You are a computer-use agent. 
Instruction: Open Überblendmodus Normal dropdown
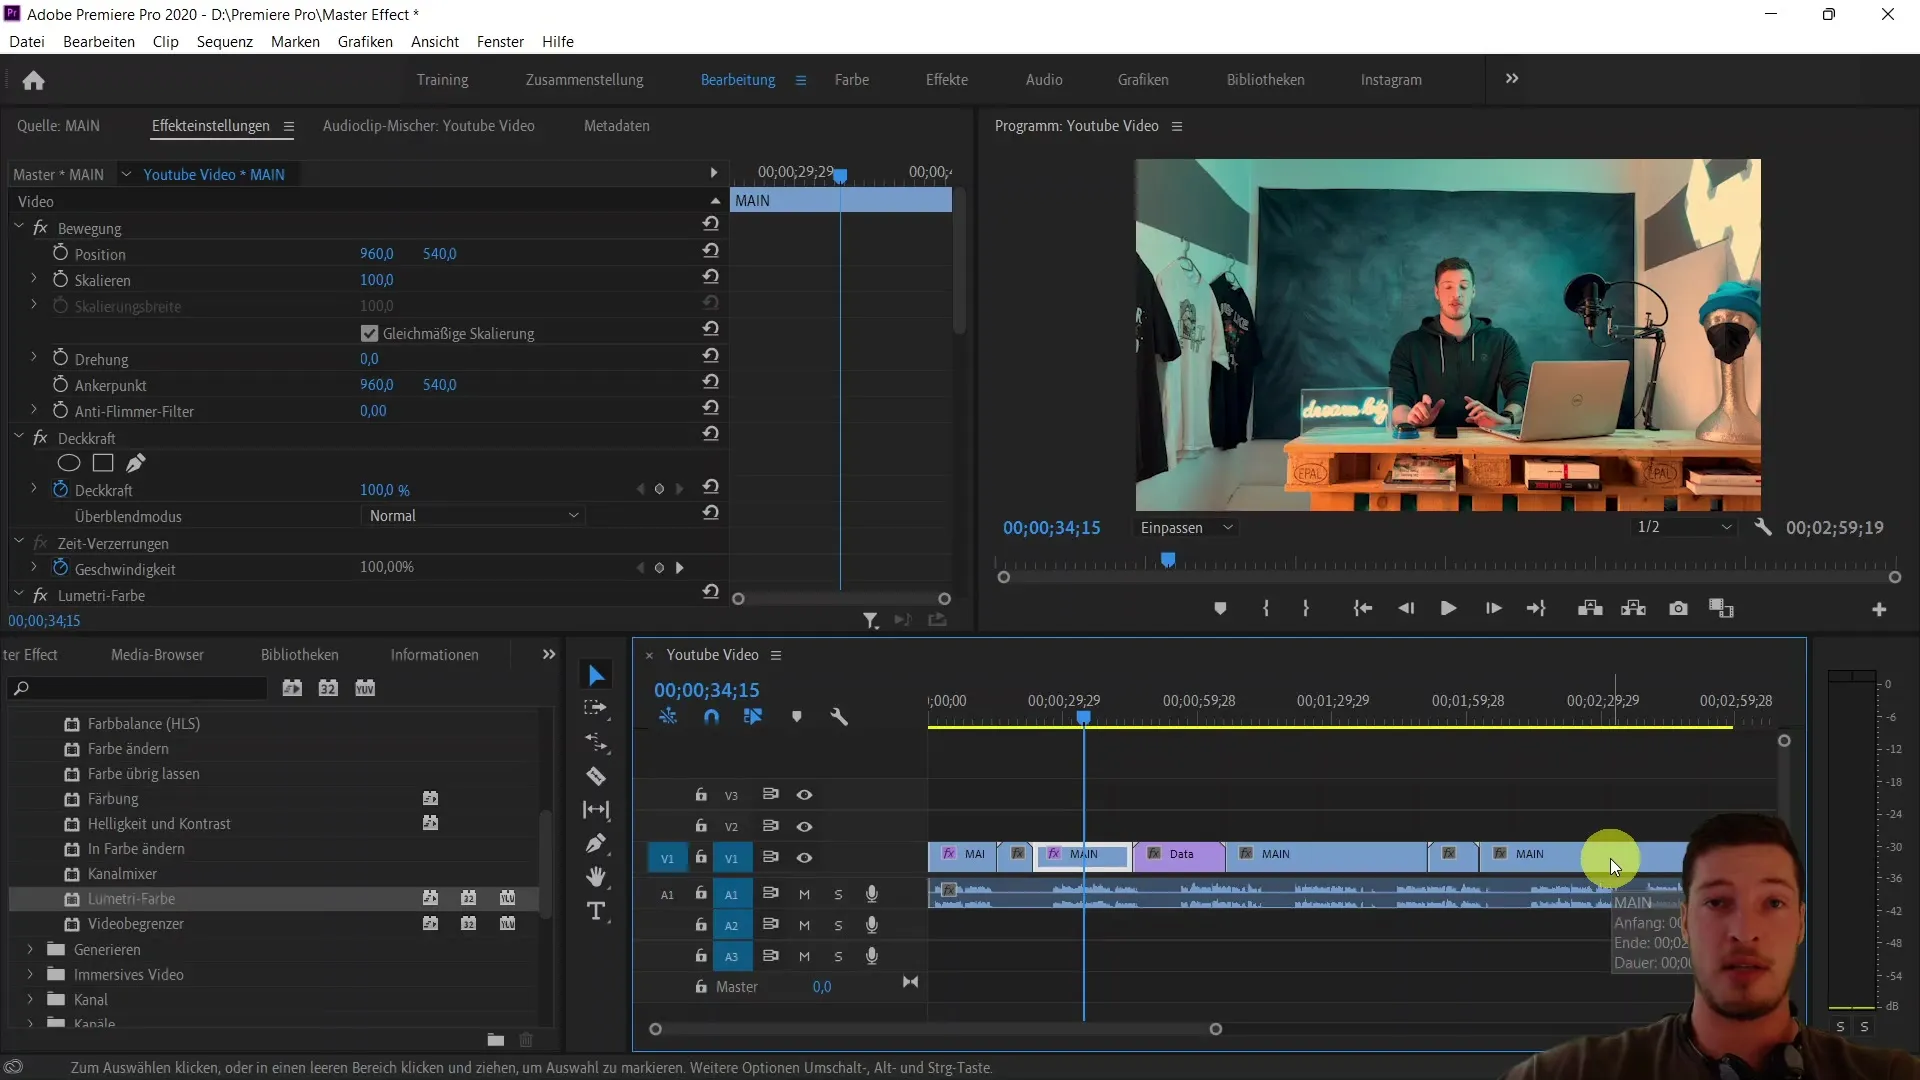tap(472, 516)
